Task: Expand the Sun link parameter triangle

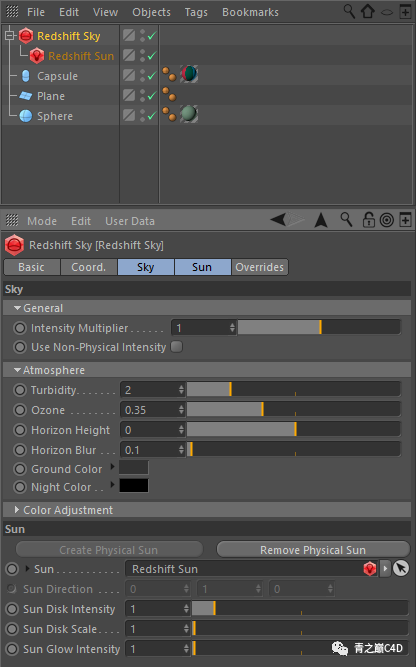Action: tap(28, 568)
